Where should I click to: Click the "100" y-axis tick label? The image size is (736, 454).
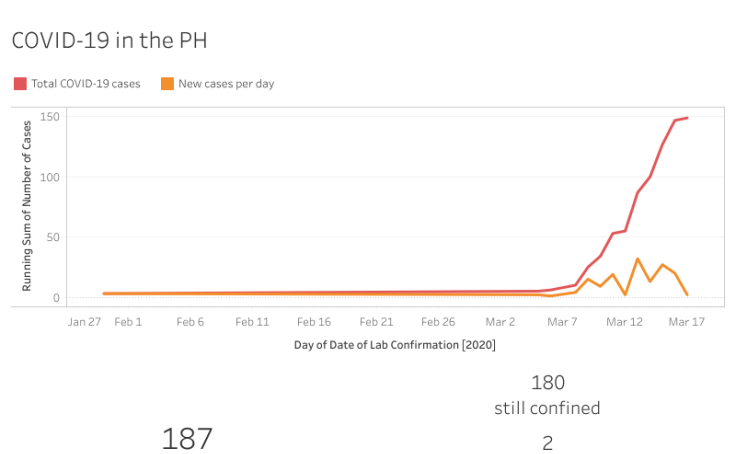click(x=50, y=177)
